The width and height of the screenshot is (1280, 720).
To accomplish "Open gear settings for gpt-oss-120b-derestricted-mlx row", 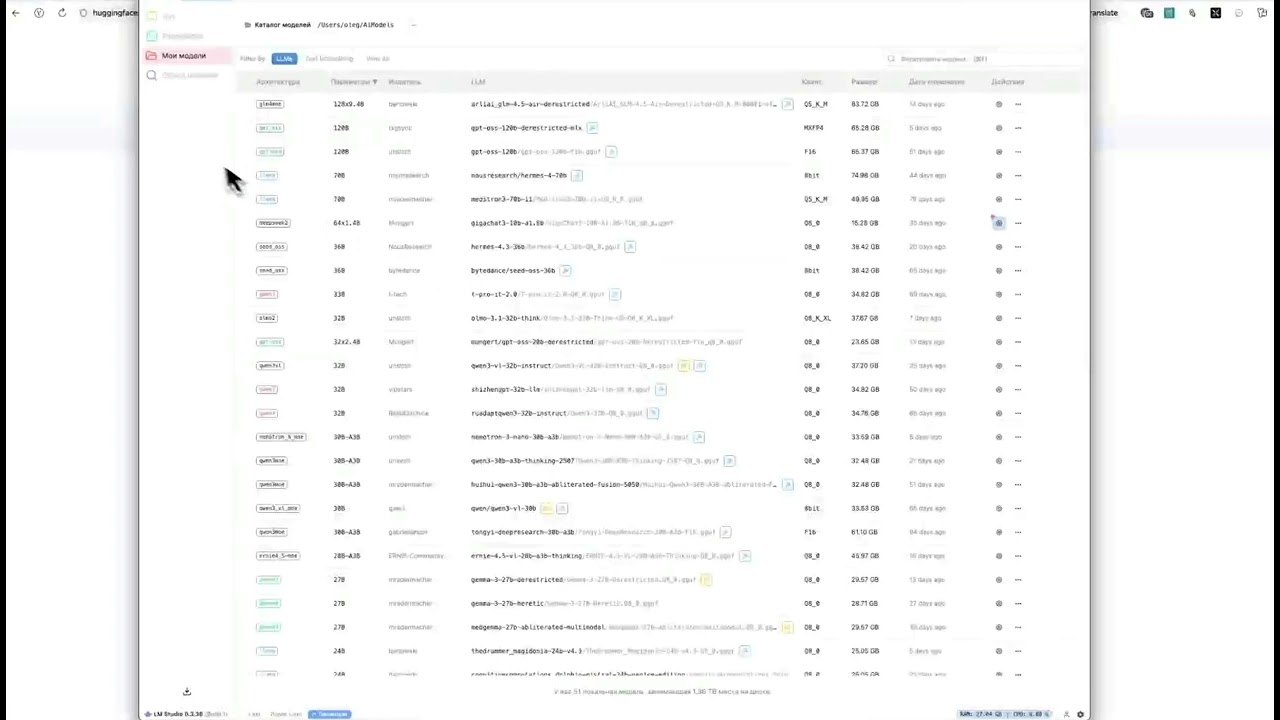I will (998, 128).
